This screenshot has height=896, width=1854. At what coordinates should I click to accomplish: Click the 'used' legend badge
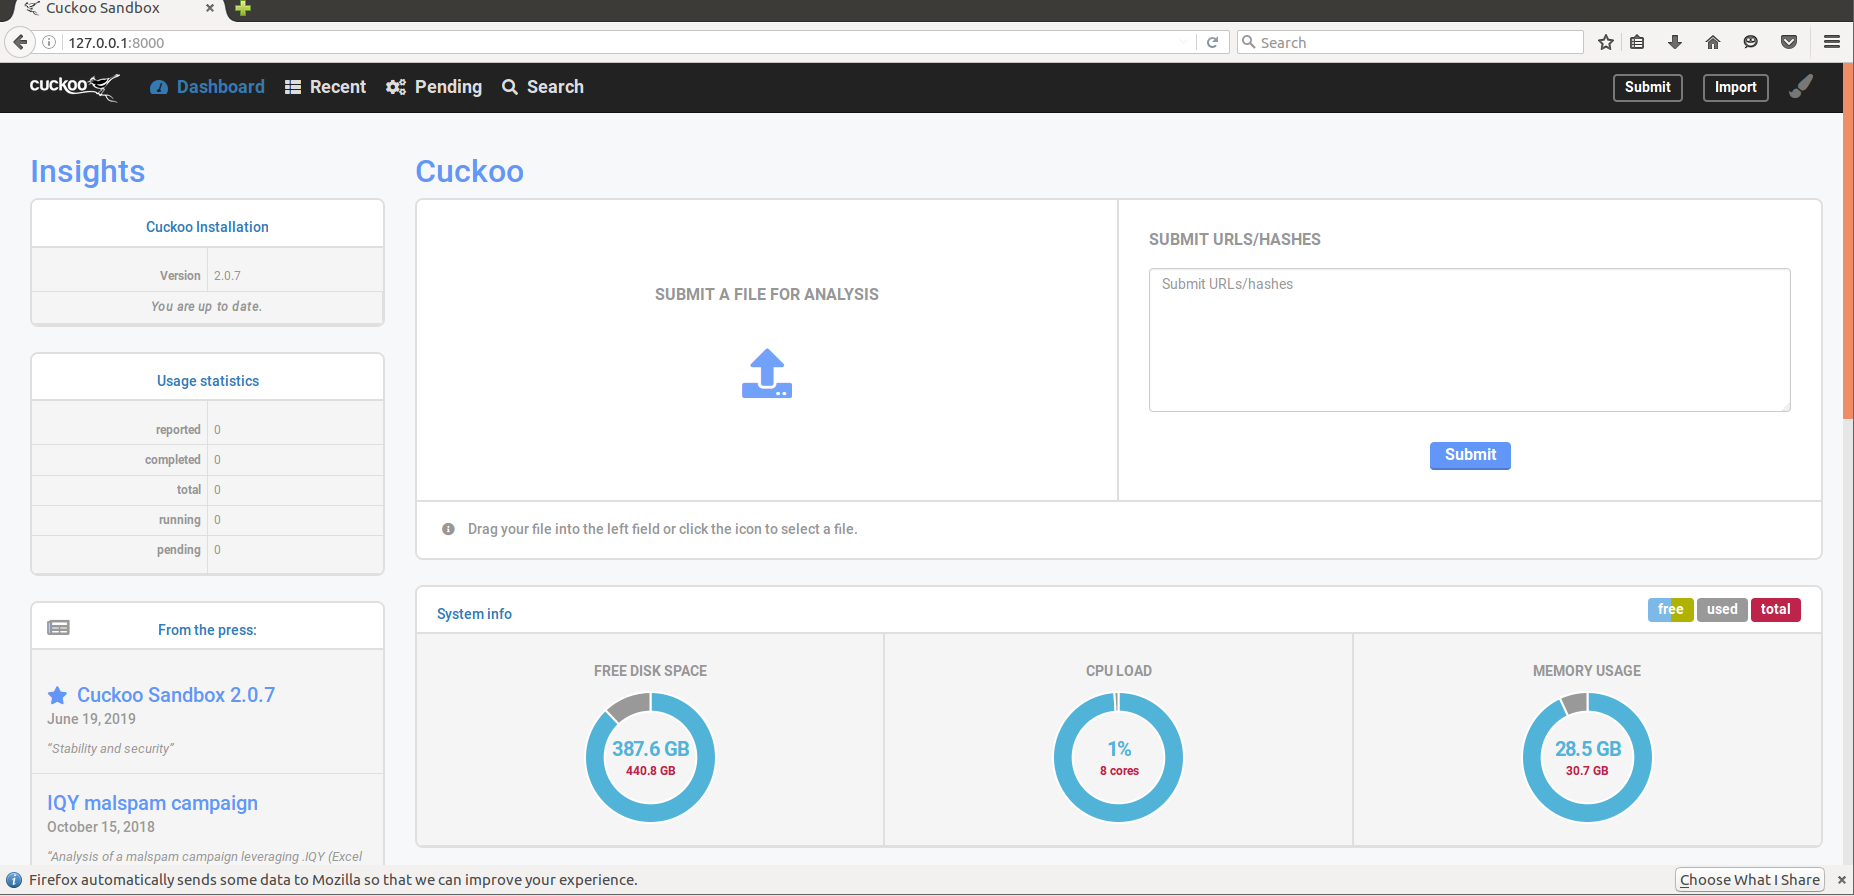coord(1722,610)
